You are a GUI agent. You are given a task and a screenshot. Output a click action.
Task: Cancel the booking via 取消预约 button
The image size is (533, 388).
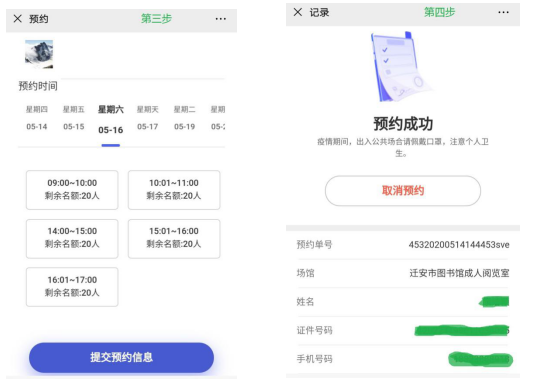(403, 191)
